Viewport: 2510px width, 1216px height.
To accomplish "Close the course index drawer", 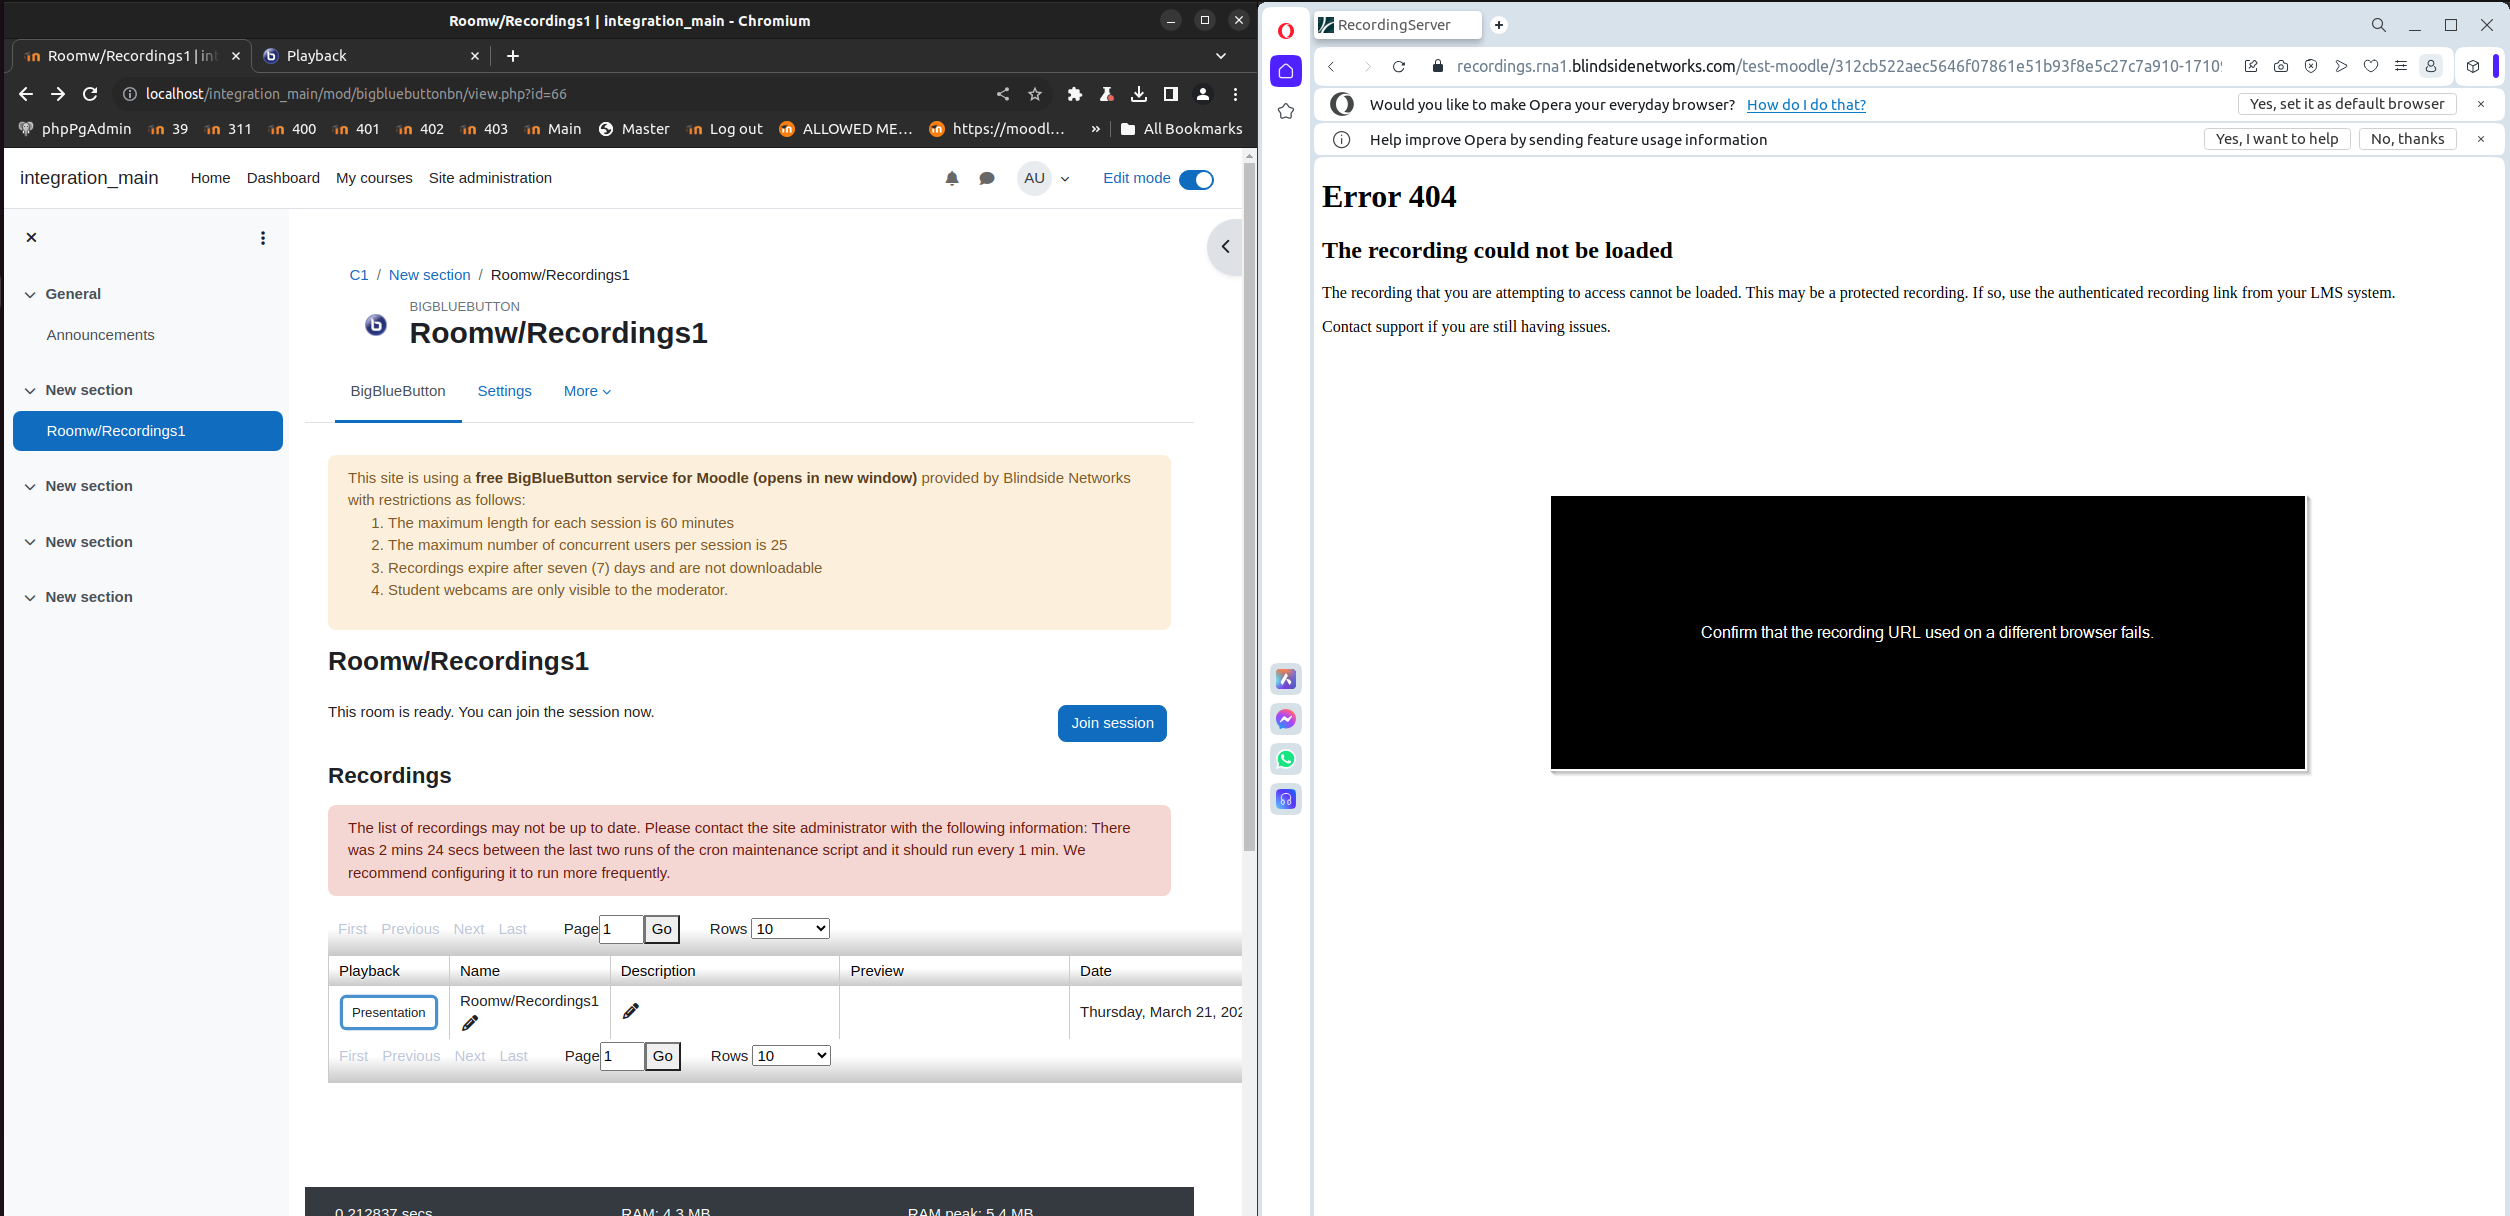I will tap(31, 237).
